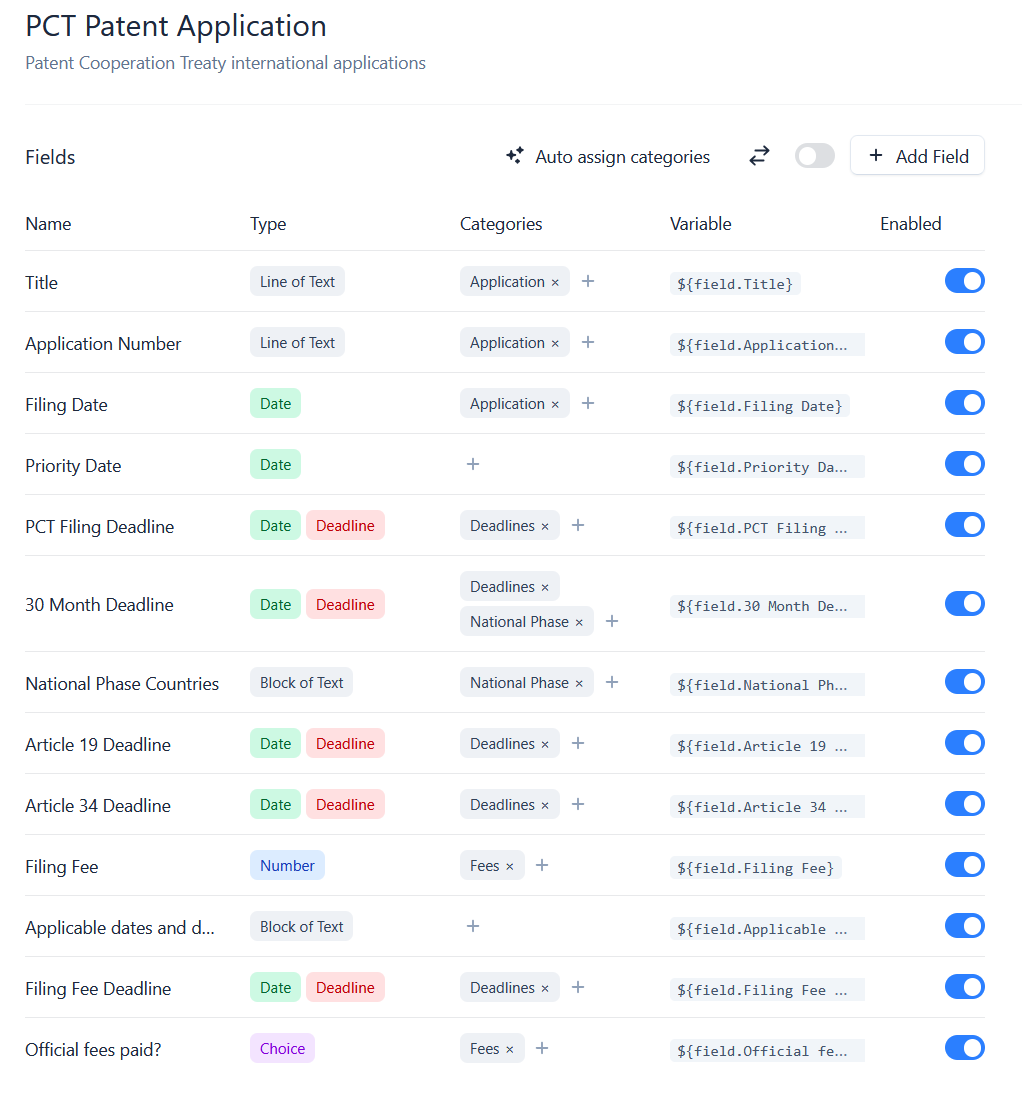Add a category to Article 19 Deadline

click(578, 743)
